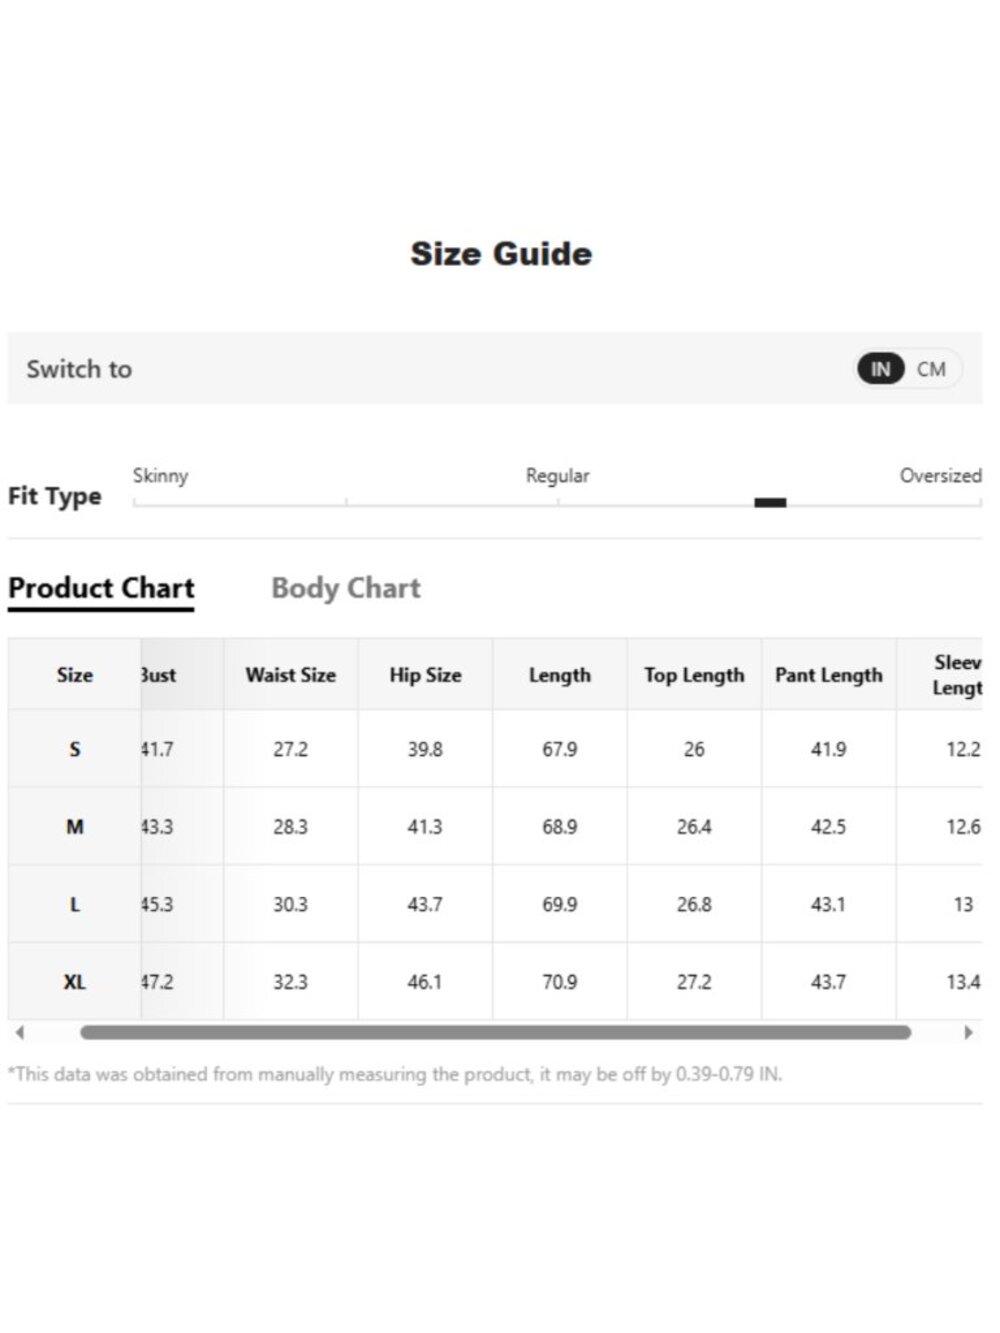
Task: Select the size M row label
Action: 75,827
